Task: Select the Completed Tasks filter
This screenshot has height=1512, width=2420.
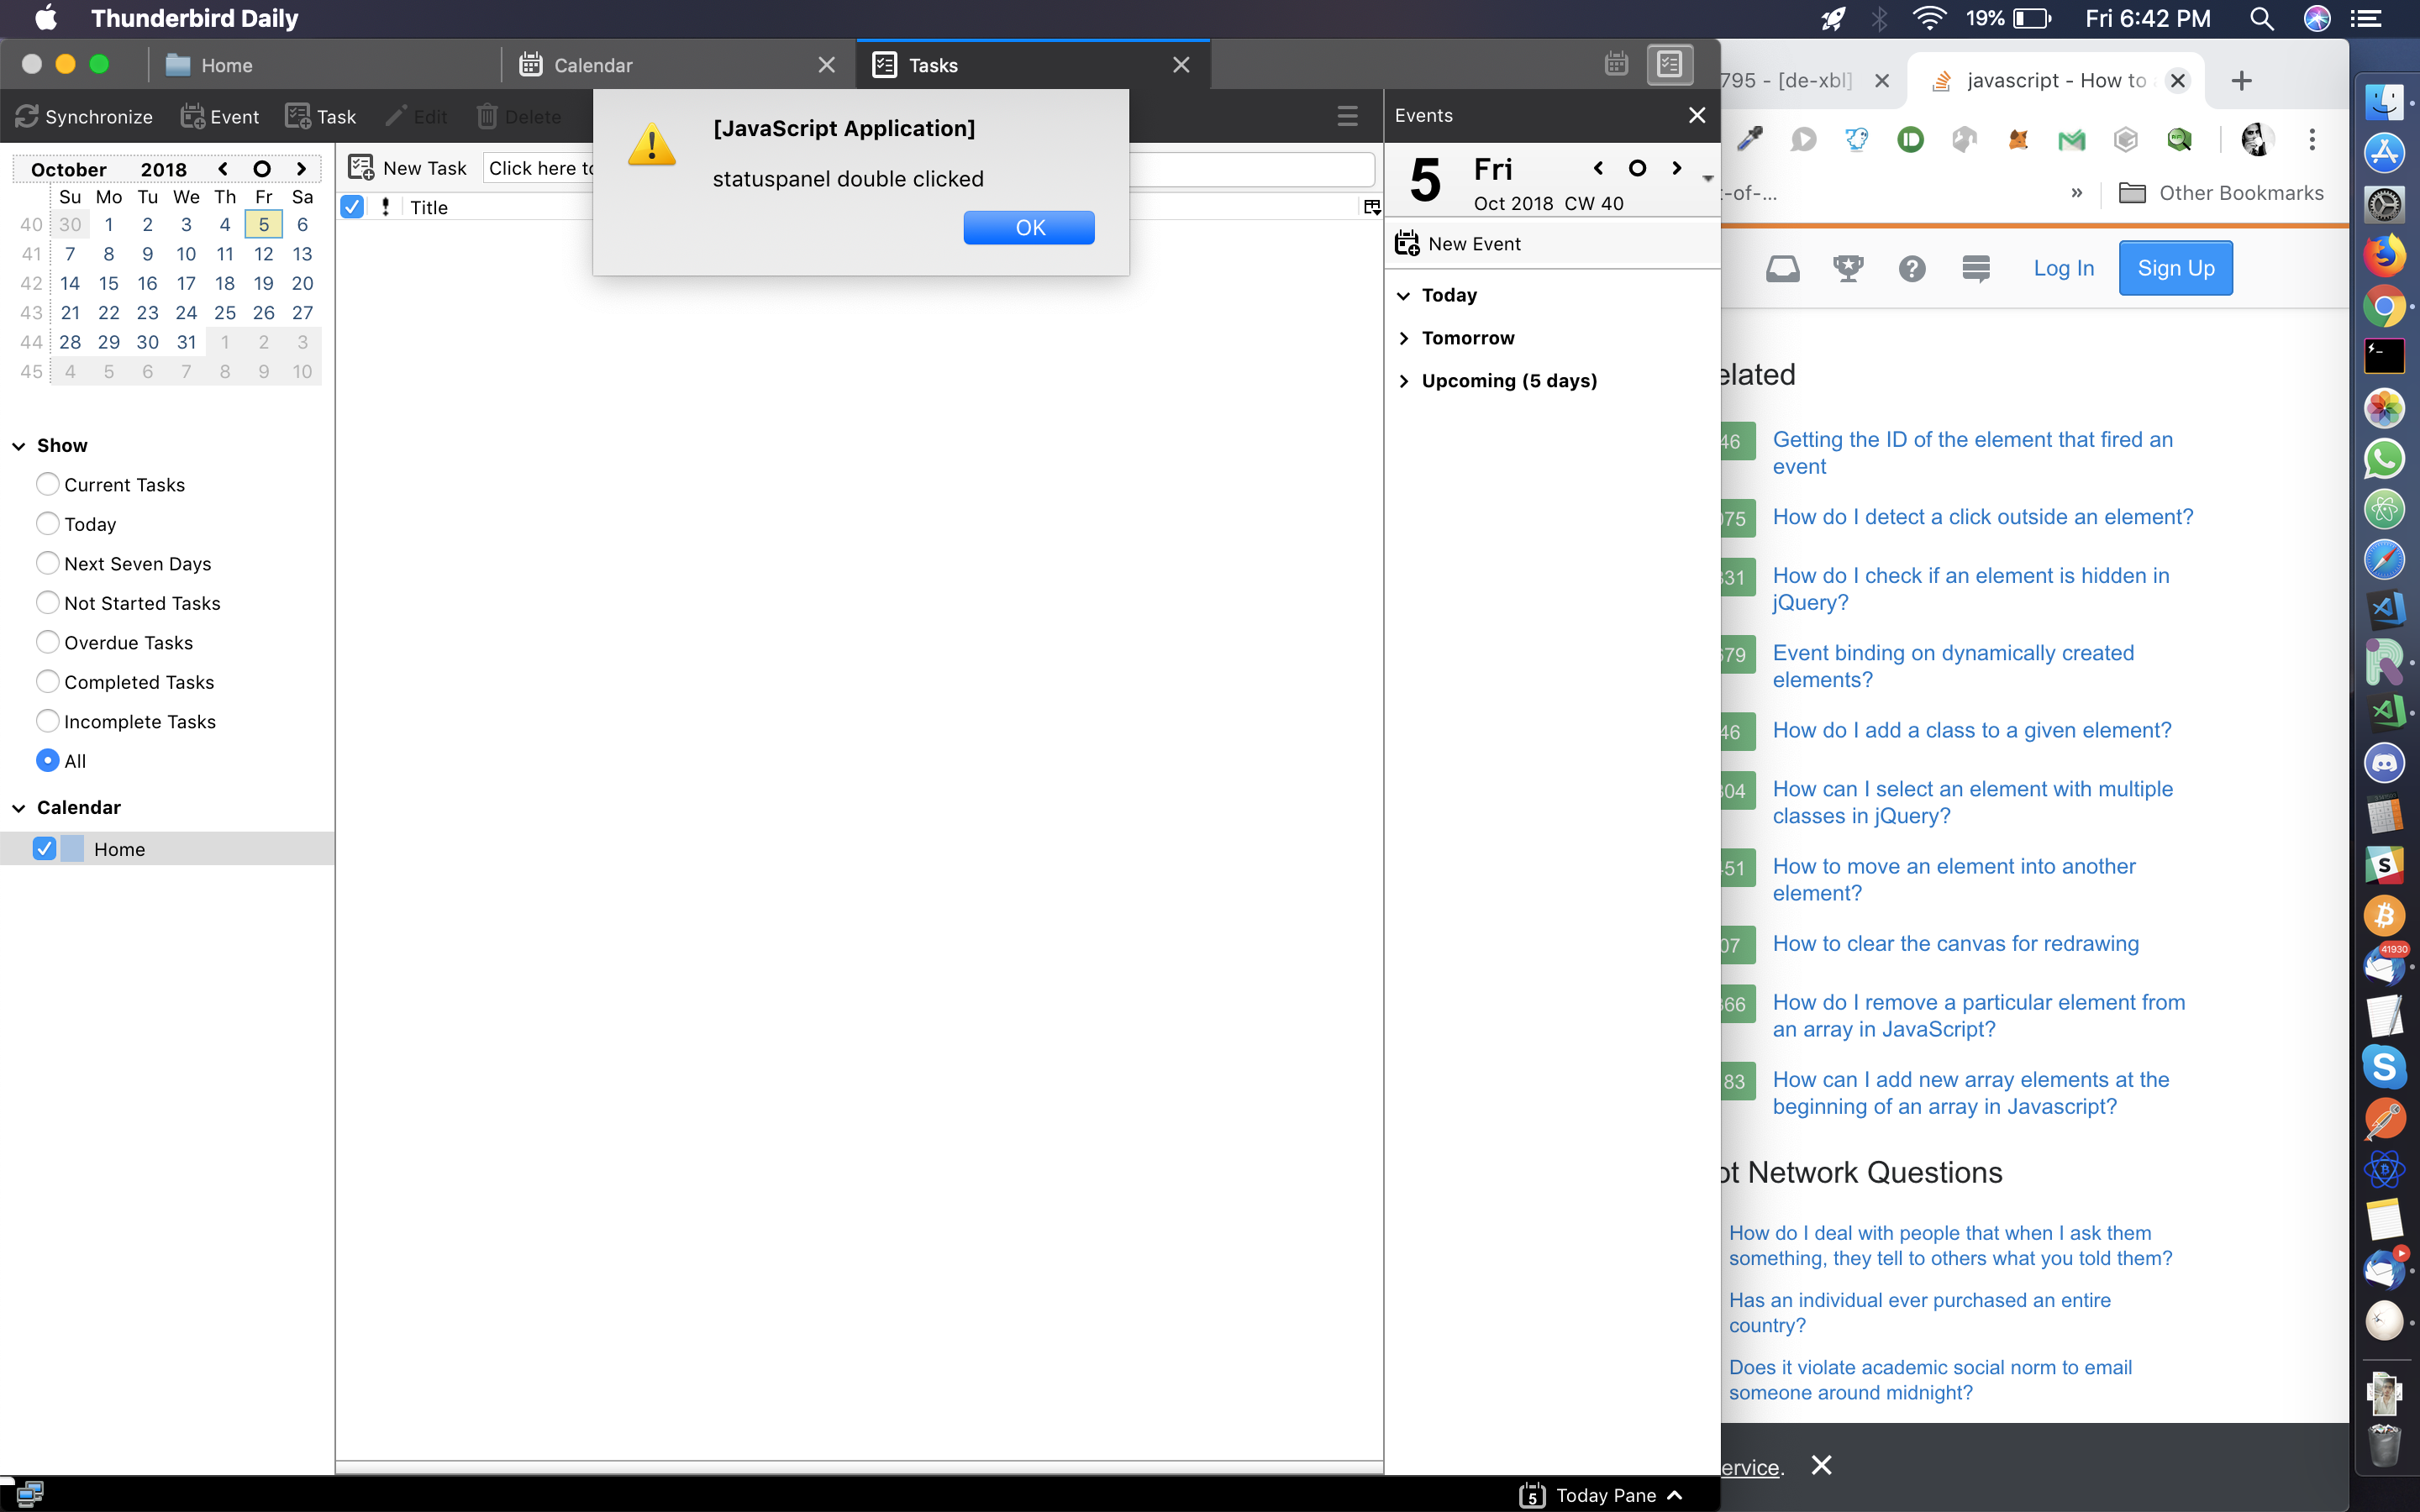Action: (x=47, y=681)
